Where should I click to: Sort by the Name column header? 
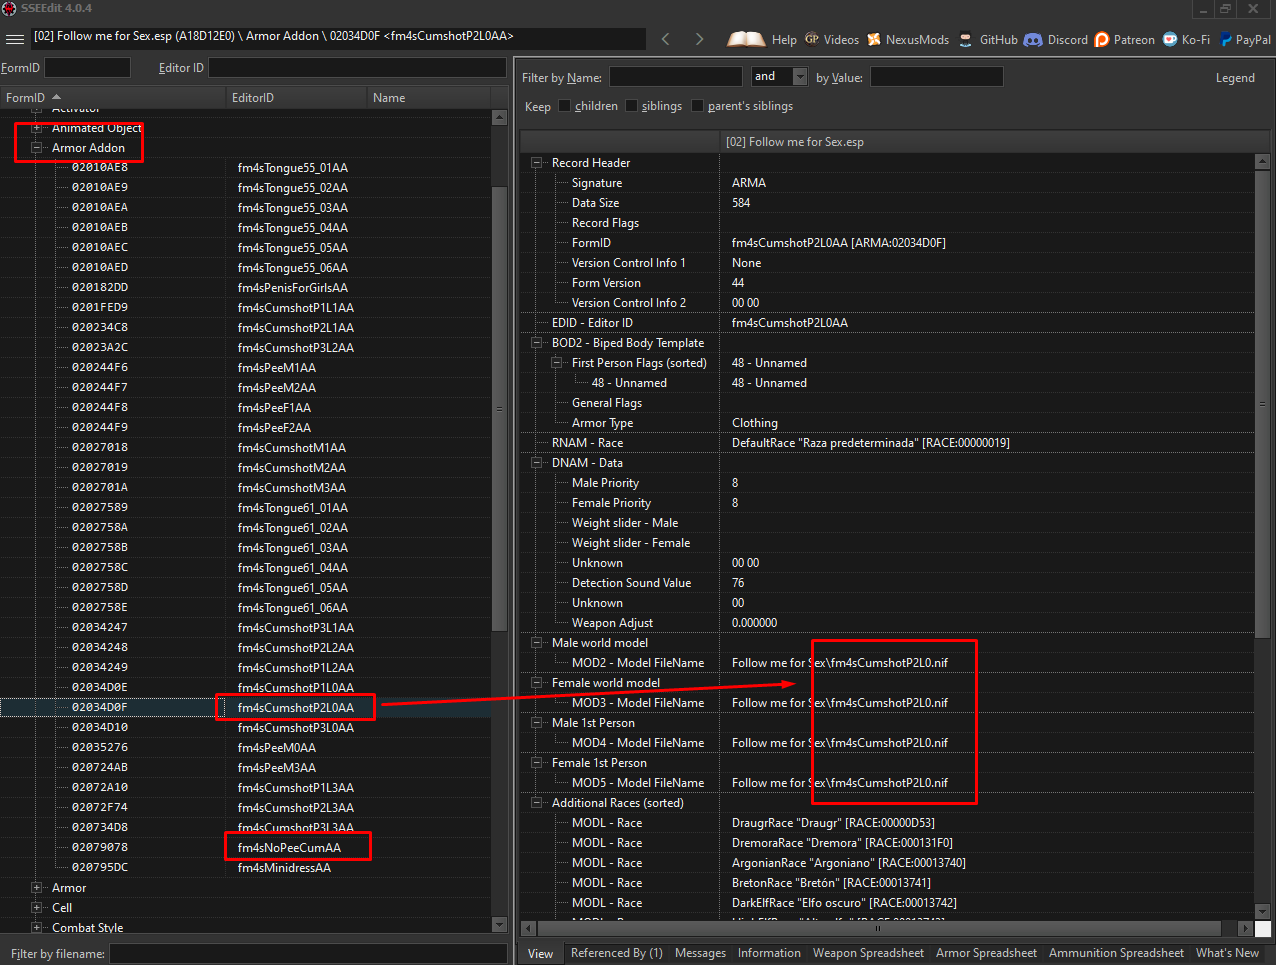coord(430,98)
